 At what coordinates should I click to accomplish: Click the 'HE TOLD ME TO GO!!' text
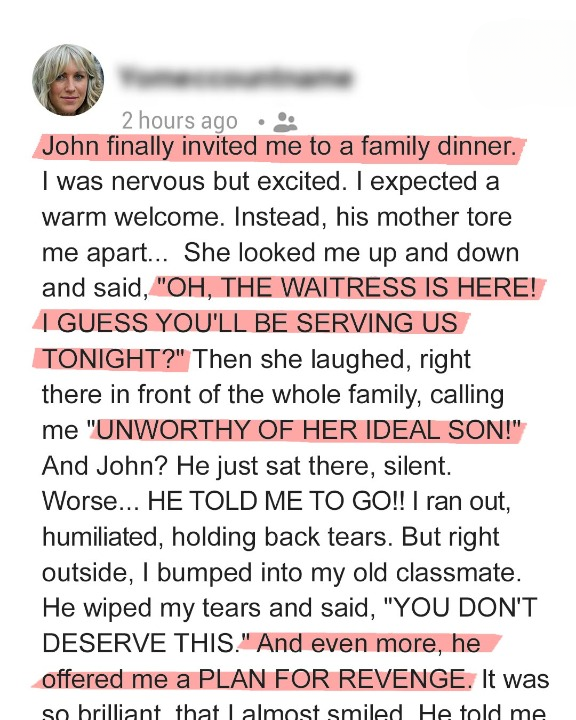point(276,501)
